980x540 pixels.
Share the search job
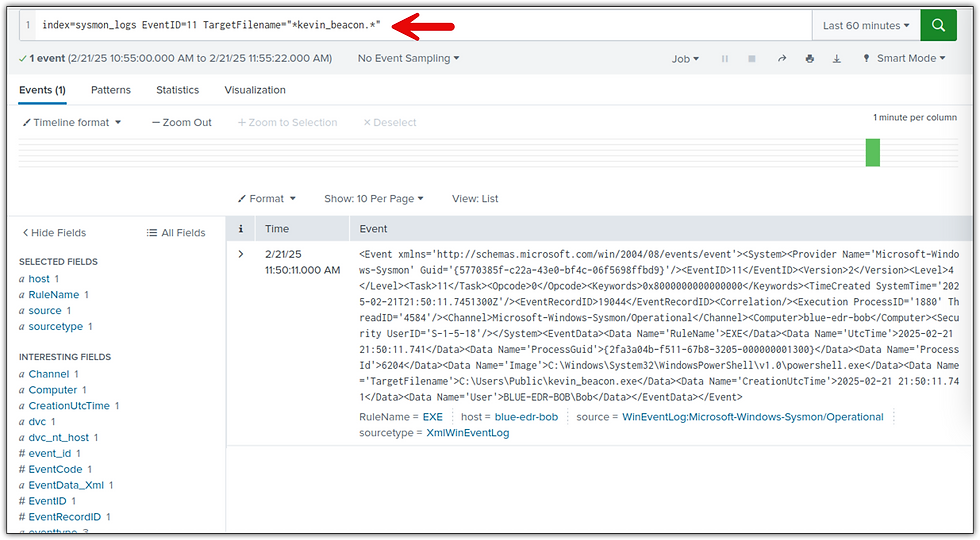click(x=781, y=59)
